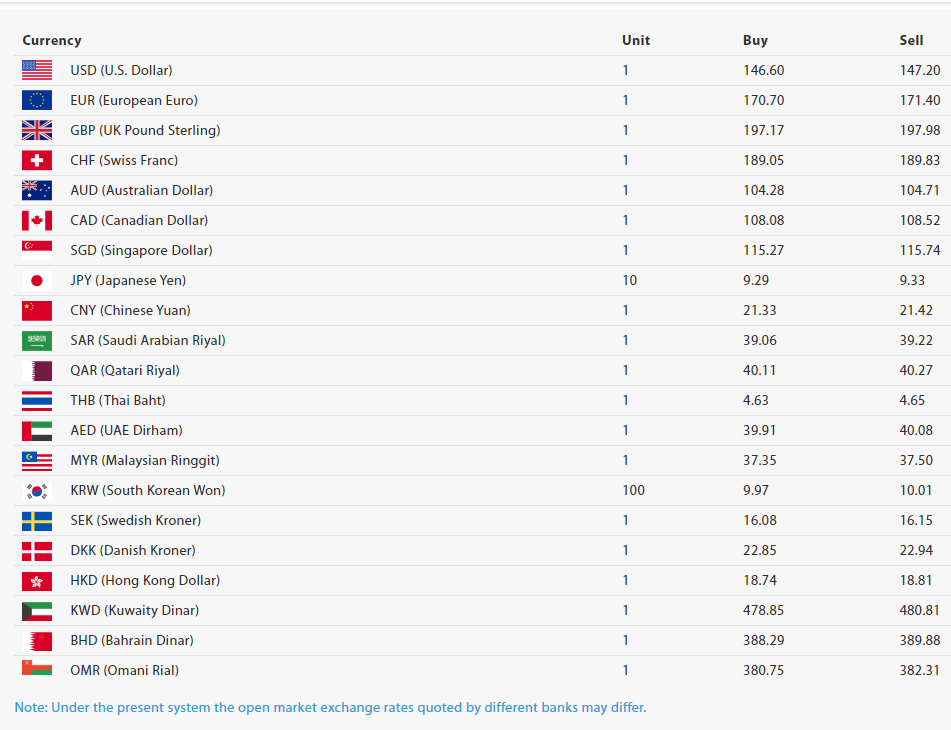The width and height of the screenshot is (951, 730).
Task: Click the Currency column header
Action: (x=52, y=40)
